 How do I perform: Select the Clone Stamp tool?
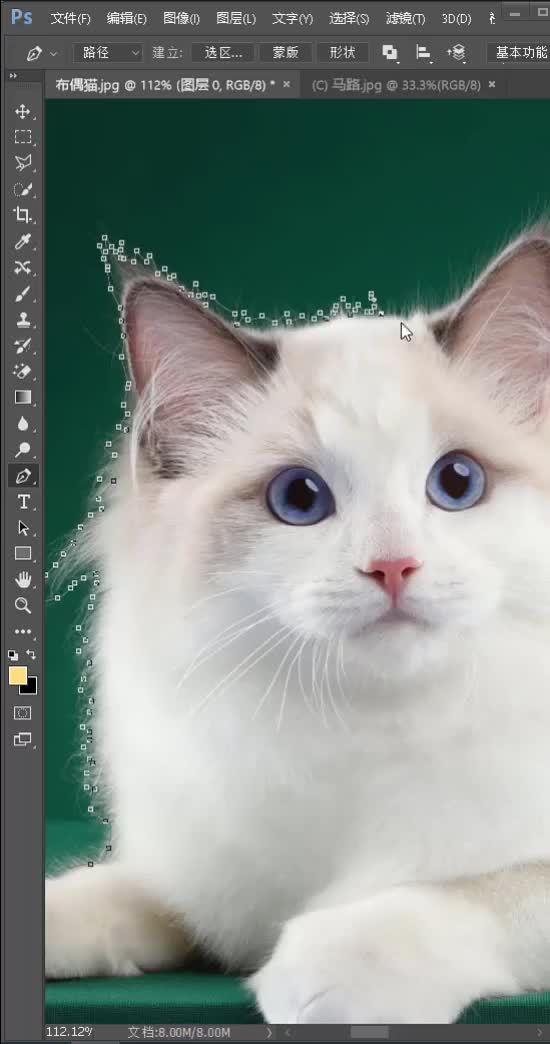tap(23, 319)
